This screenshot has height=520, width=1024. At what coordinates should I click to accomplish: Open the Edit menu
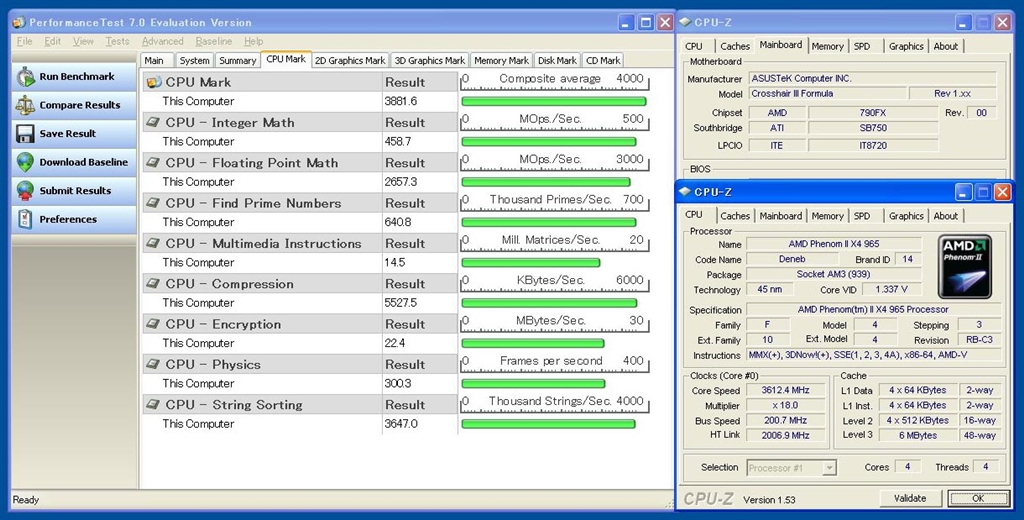[x=53, y=41]
